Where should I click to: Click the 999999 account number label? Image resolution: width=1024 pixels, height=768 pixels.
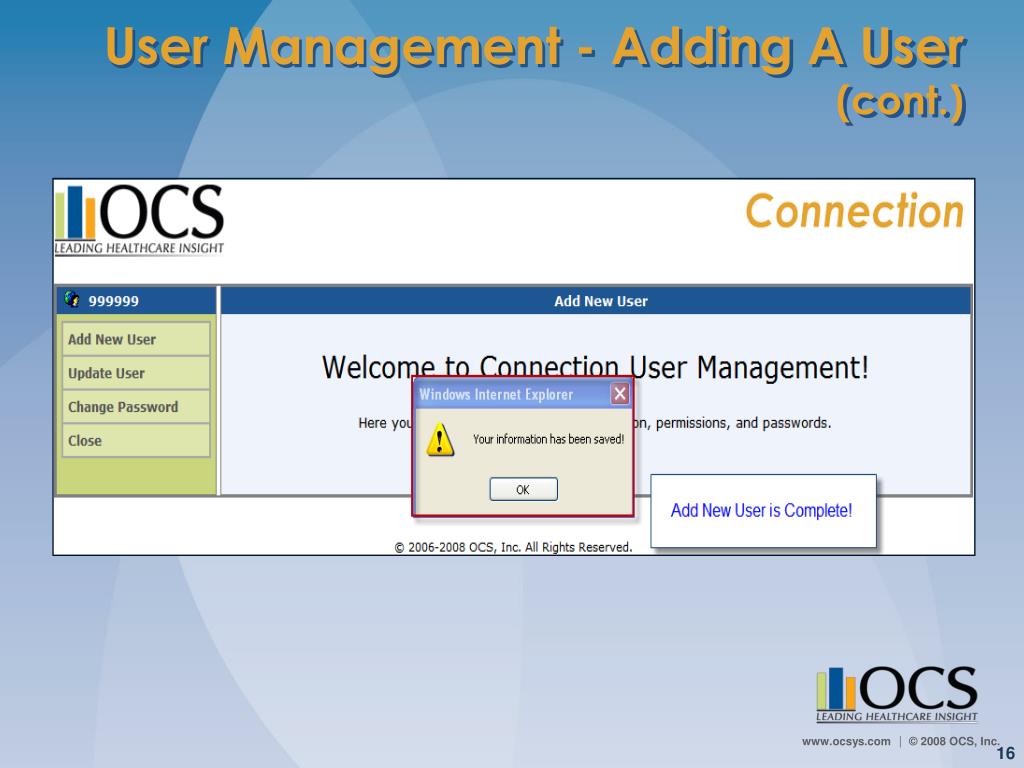tap(114, 301)
